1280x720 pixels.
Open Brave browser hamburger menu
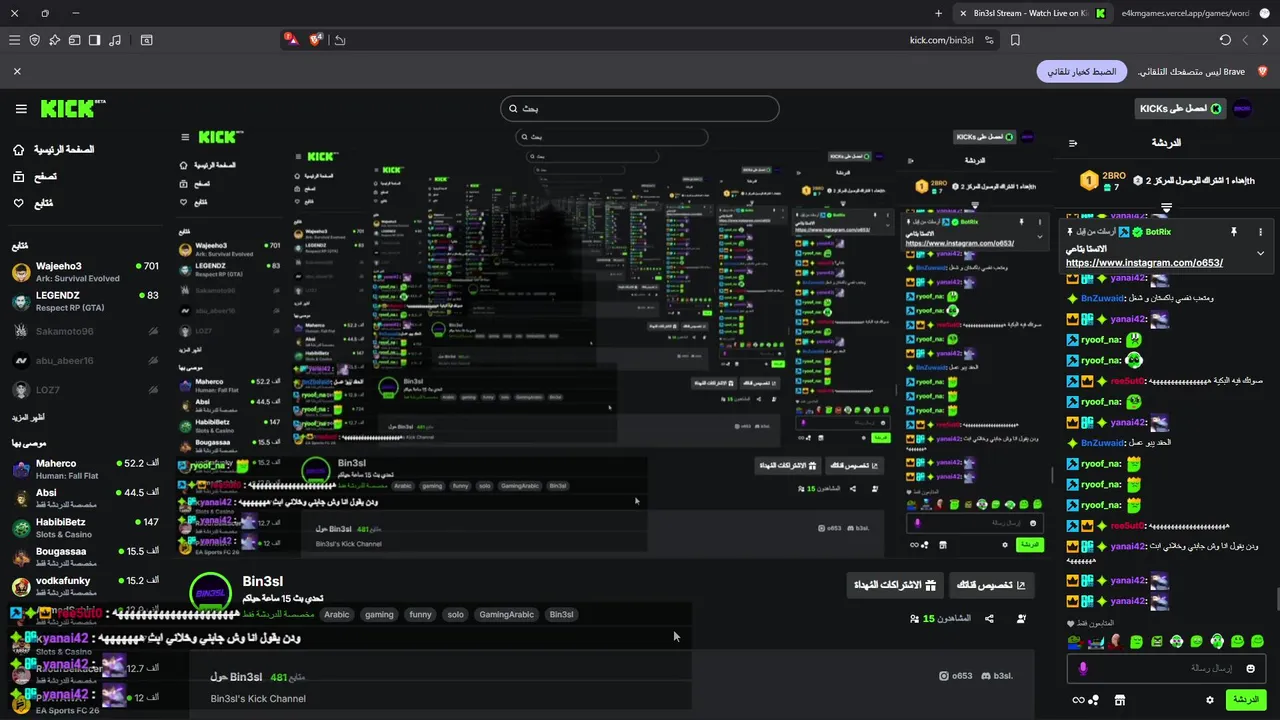tap(14, 40)
